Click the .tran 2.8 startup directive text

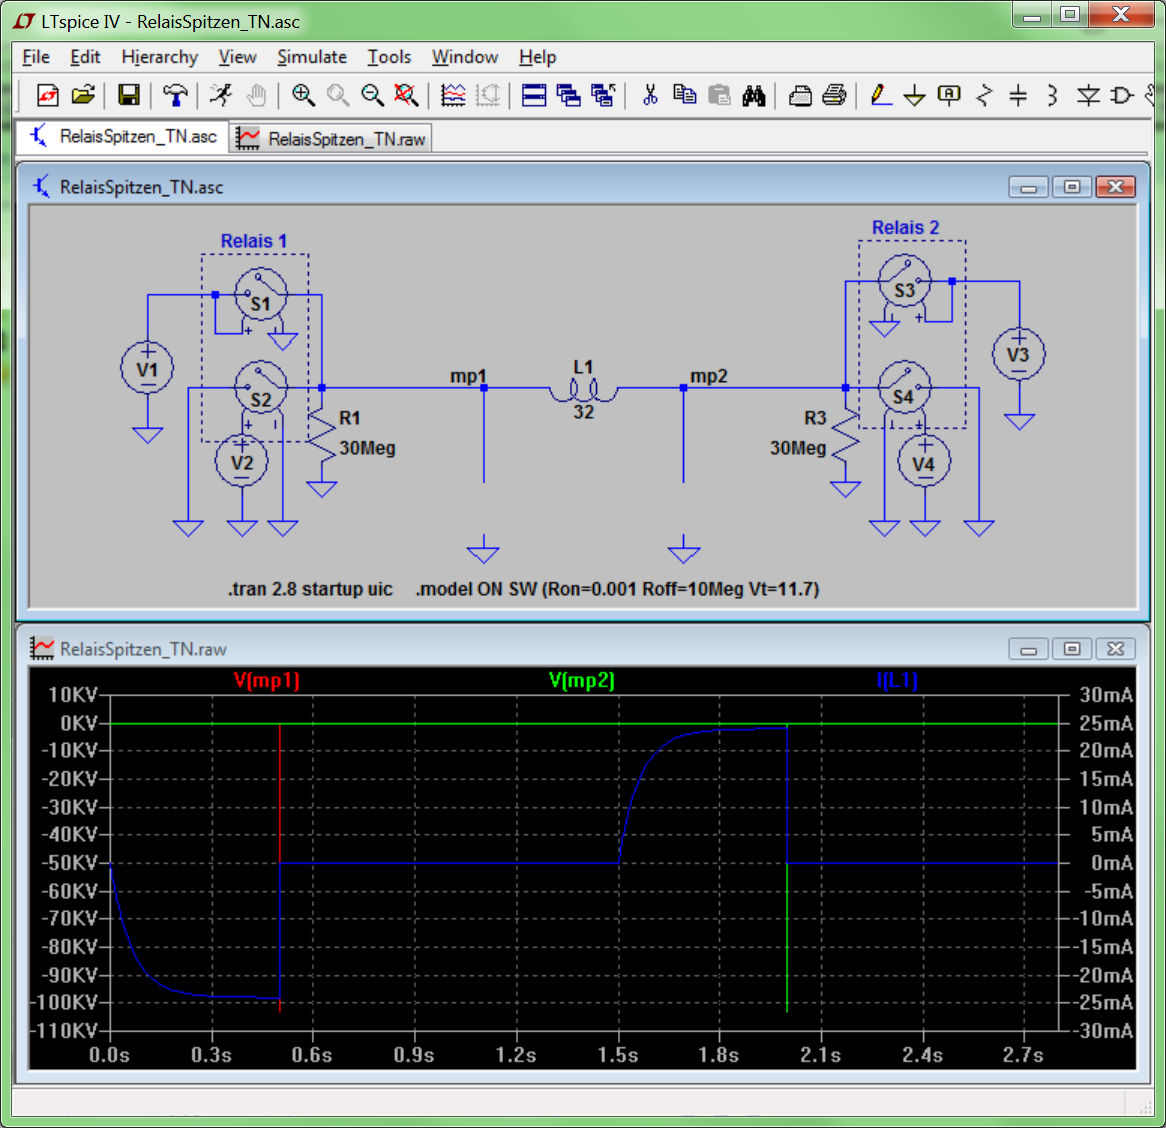310,589
